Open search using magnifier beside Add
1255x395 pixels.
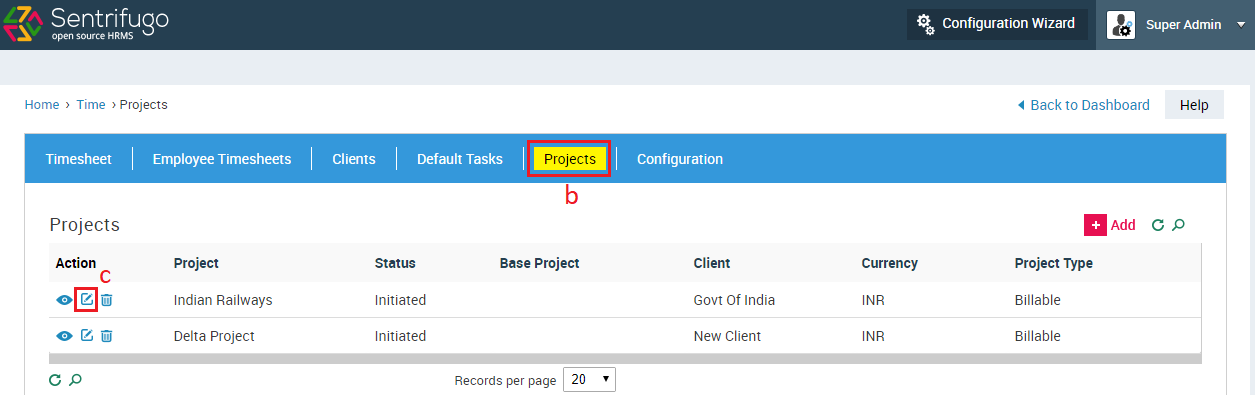tap(1178, 225)
